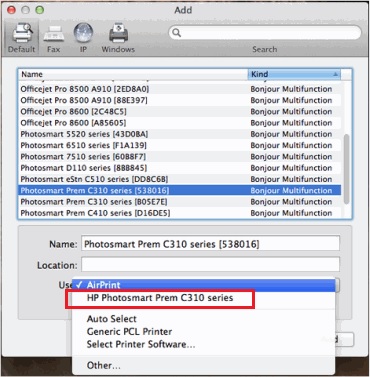Viewport: 370px width, 377px height.
Task: Click the Location text field
Action: (x=211, y=265)
